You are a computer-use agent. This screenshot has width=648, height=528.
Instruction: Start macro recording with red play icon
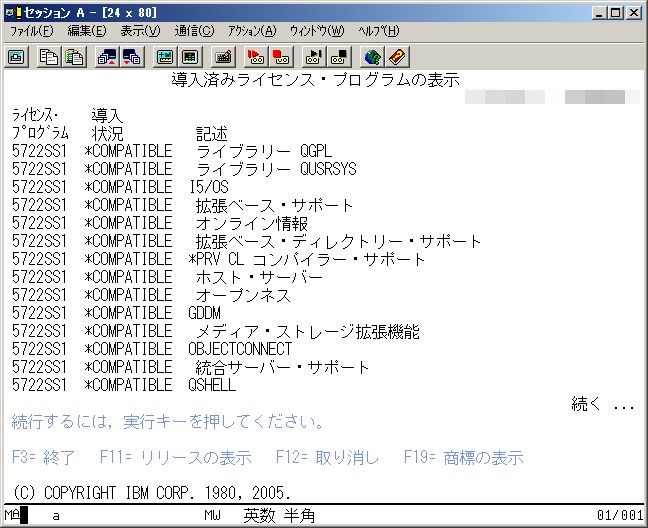[x=256, y=57]
